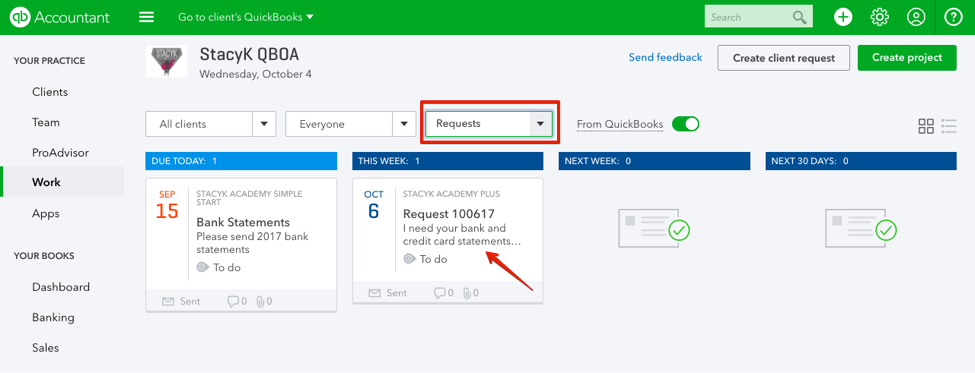Open the All clients dropdown
Viewport: 975px width, 373px height.
(211, 124)
